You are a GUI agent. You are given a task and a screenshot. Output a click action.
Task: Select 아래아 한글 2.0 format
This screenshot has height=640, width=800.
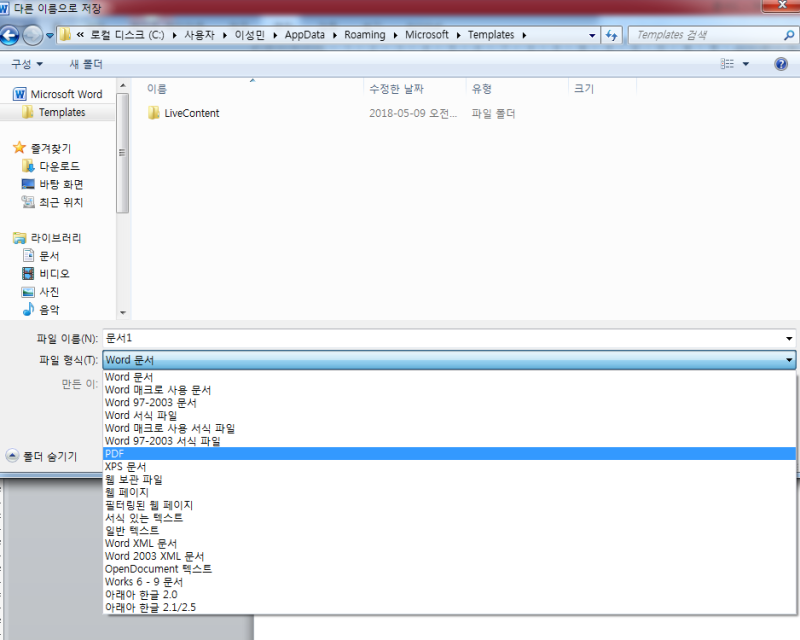(x=449, y=595)
